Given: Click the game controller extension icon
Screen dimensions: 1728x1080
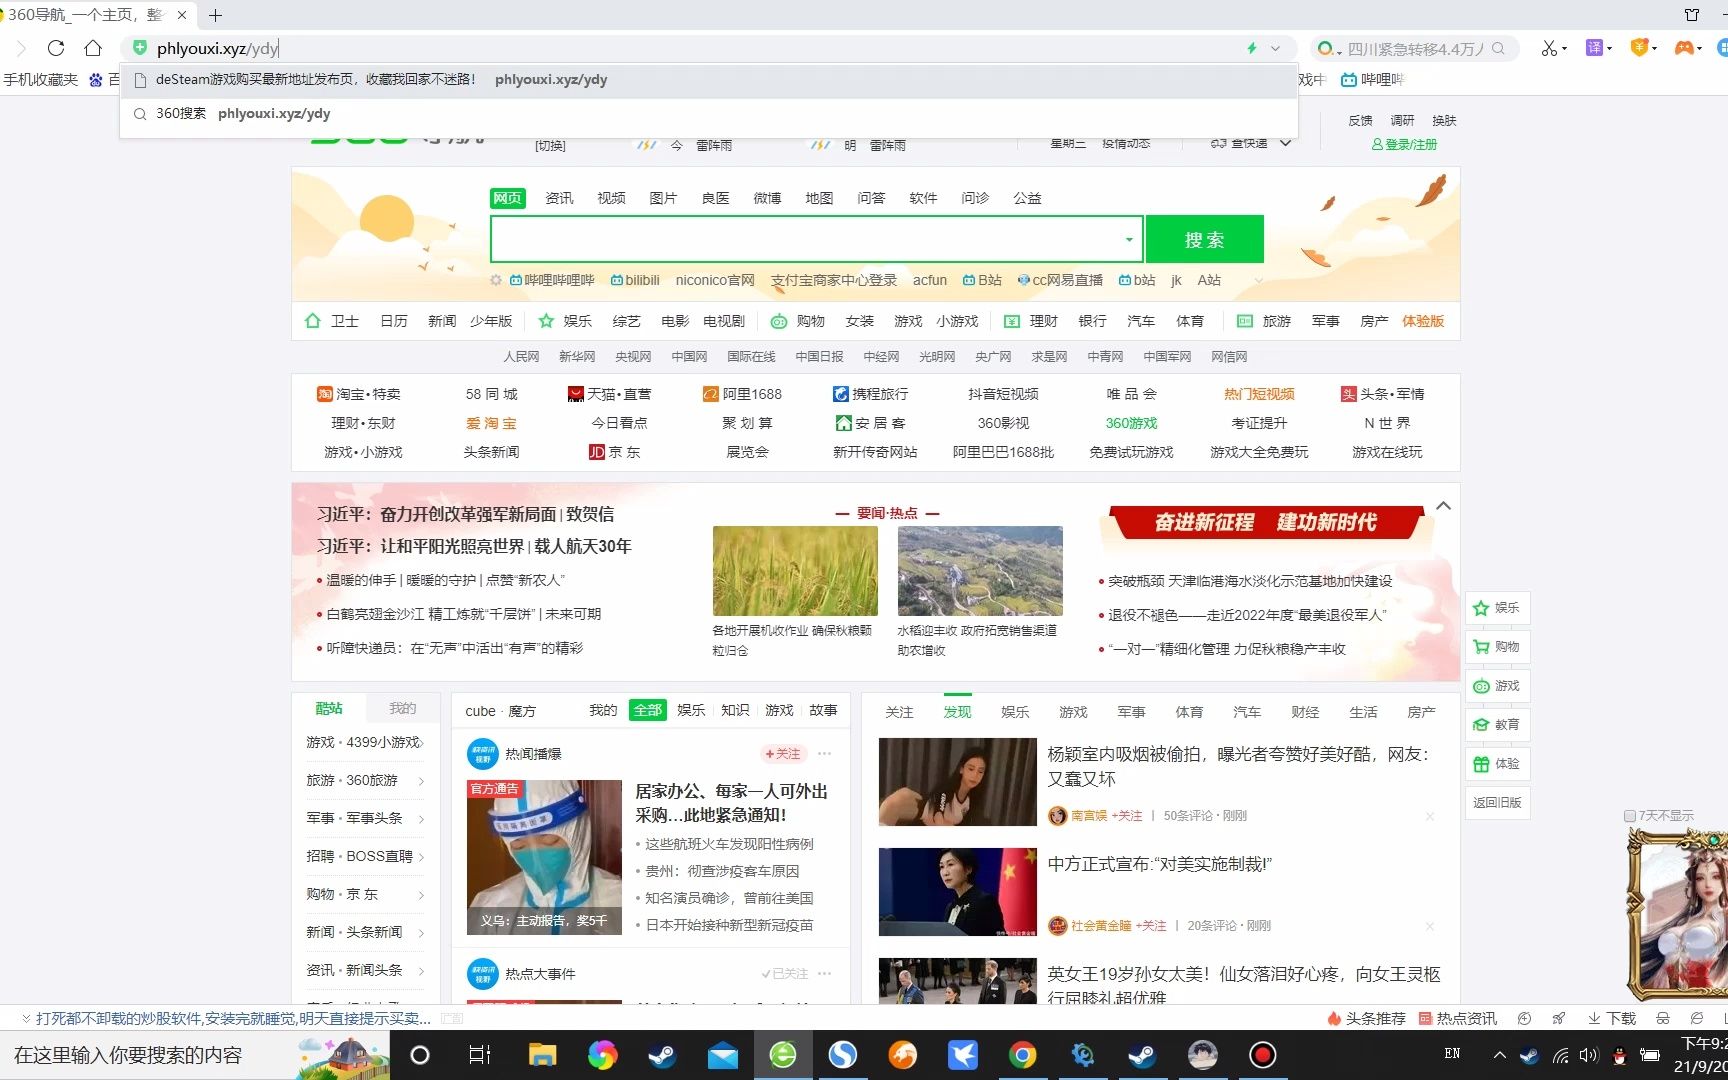Looking at the screenshot, I should 1684,48.
